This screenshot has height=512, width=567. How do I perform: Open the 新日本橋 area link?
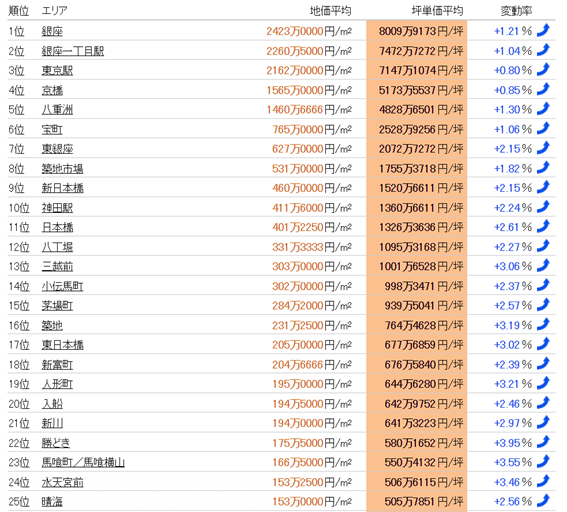pyautogui.click(x=62, y=188)
